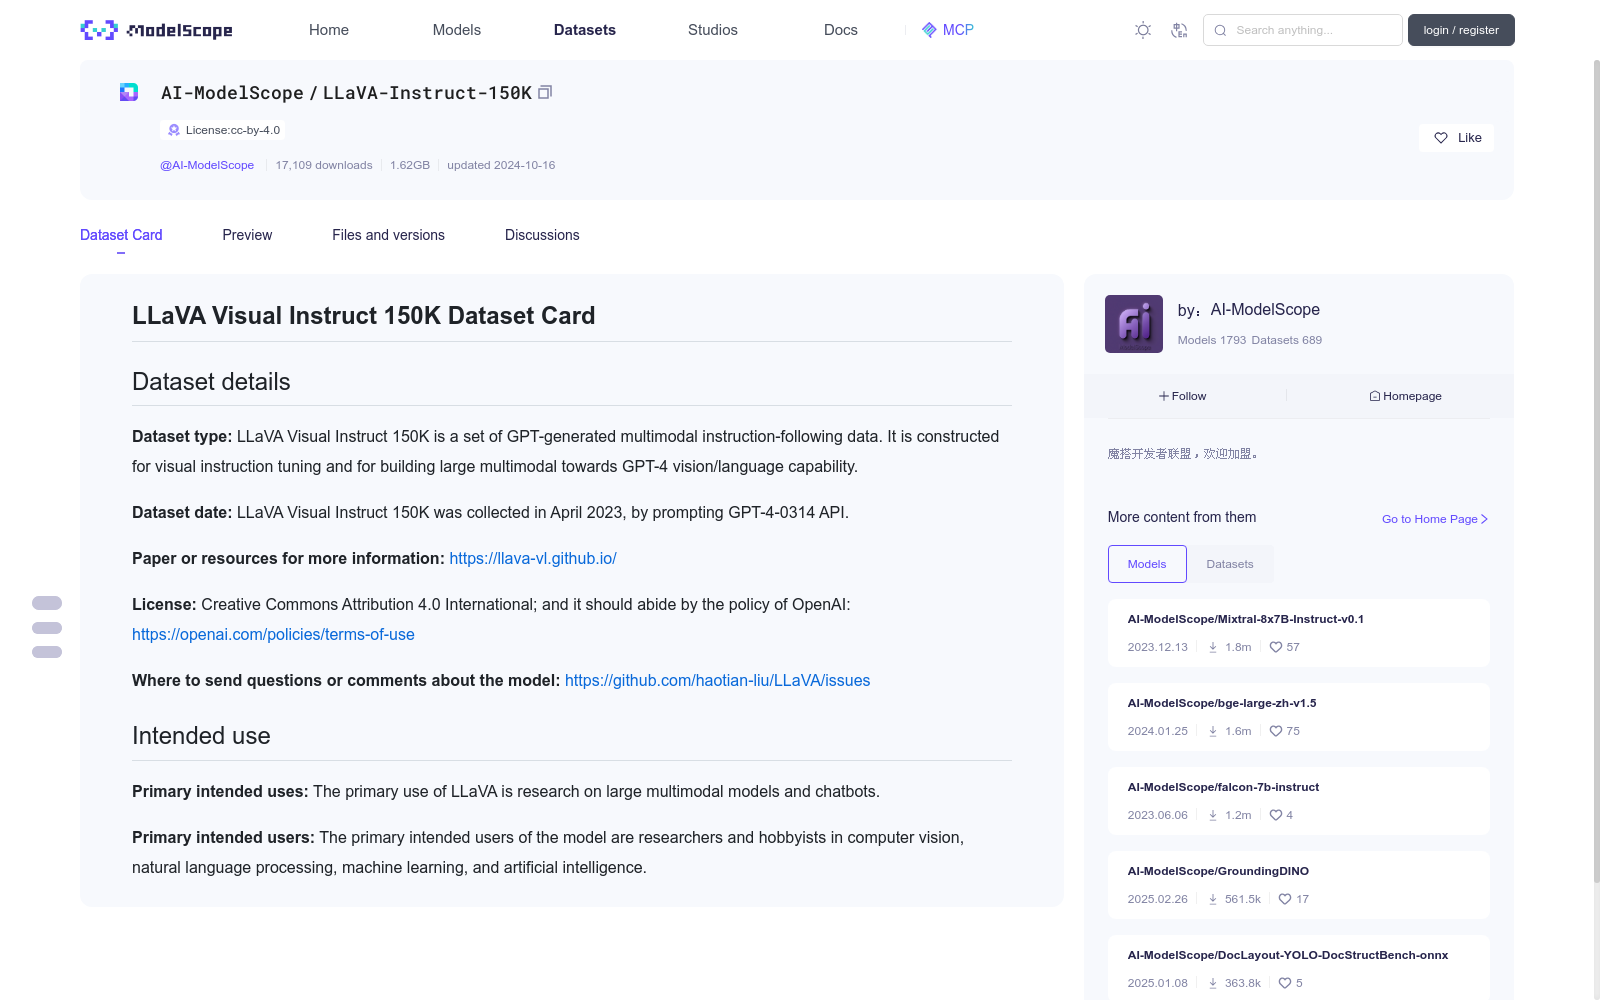Click the '1.62GB' size text

pos(410,165)
